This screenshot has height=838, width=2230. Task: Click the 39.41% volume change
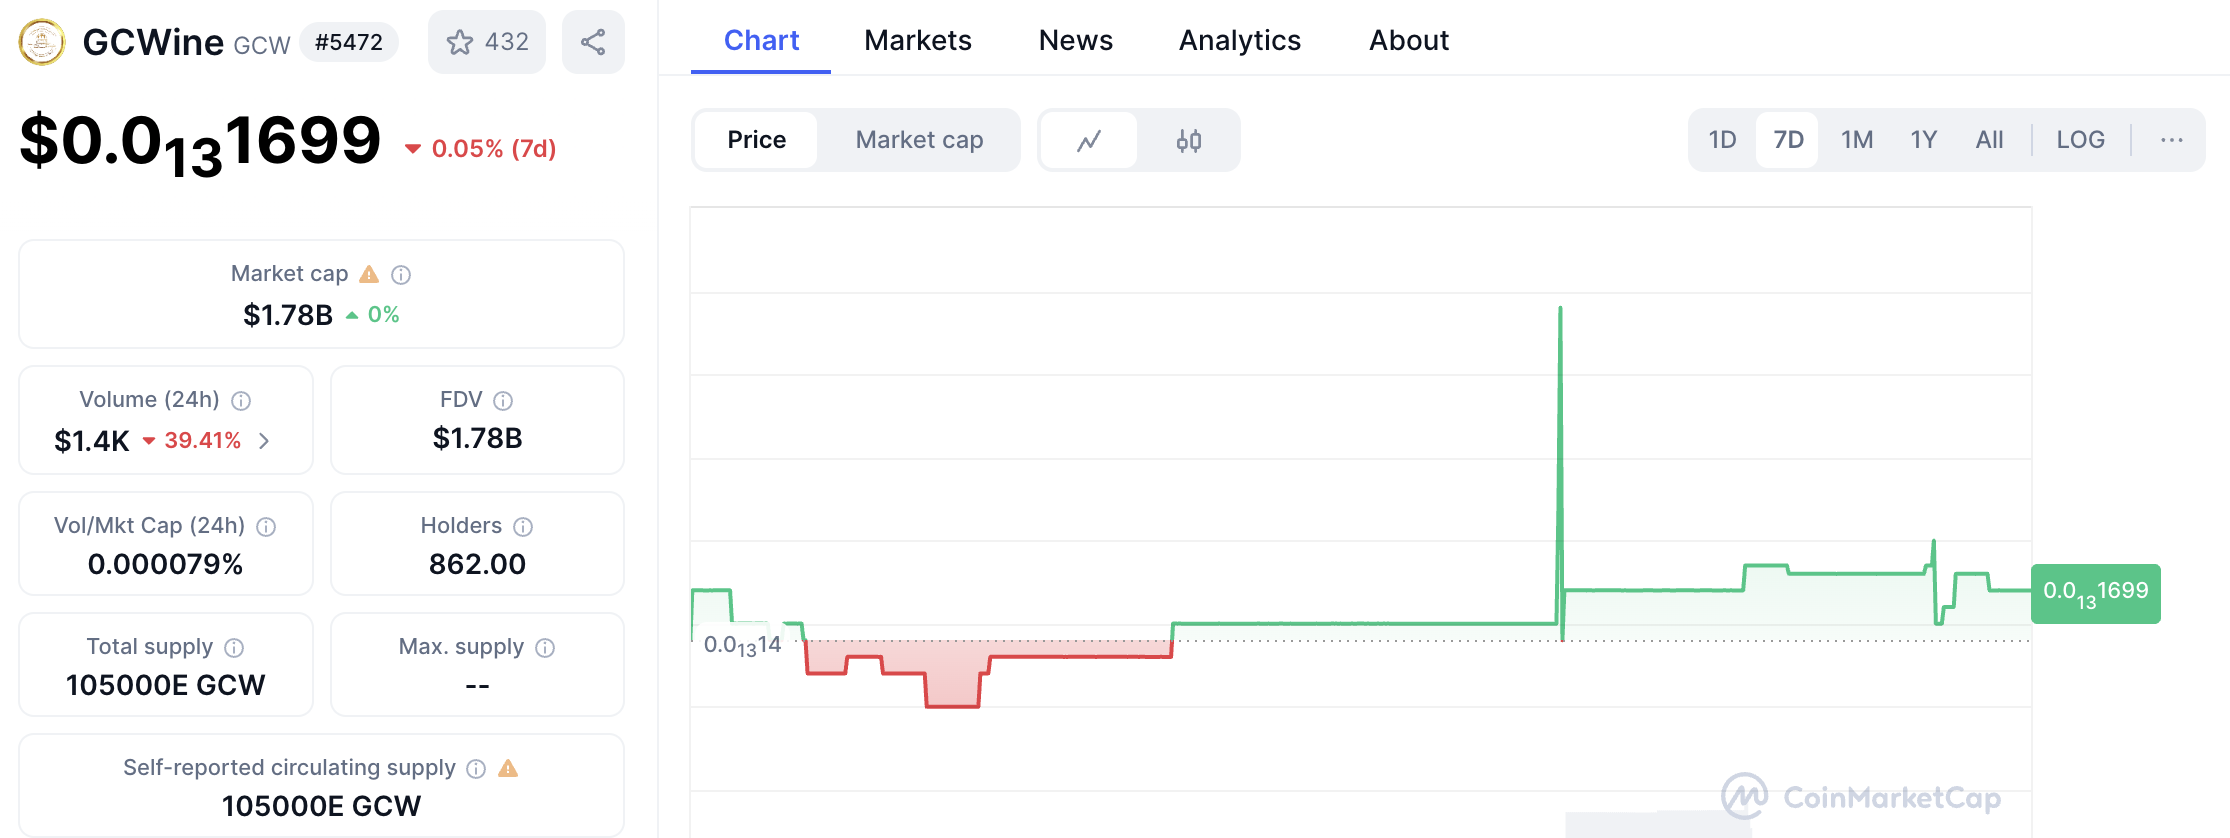[192, 440]
